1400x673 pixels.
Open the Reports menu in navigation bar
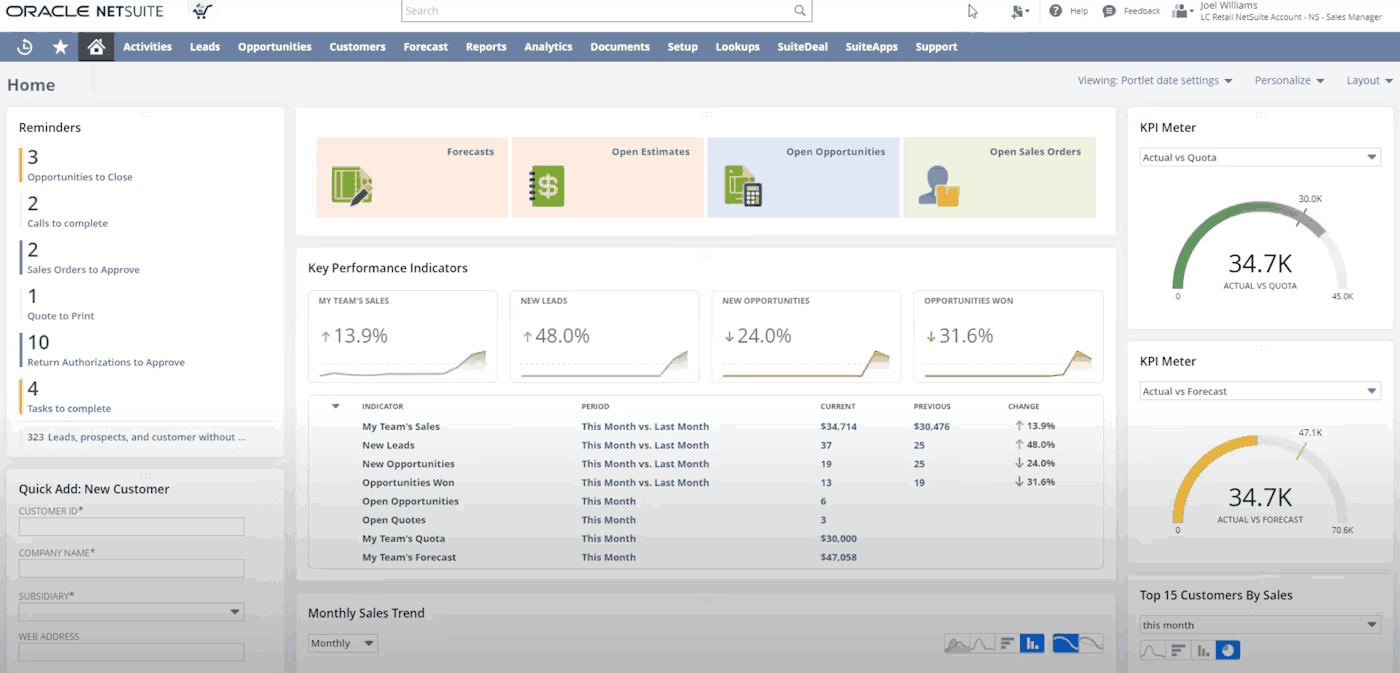(x=486, y=47)
